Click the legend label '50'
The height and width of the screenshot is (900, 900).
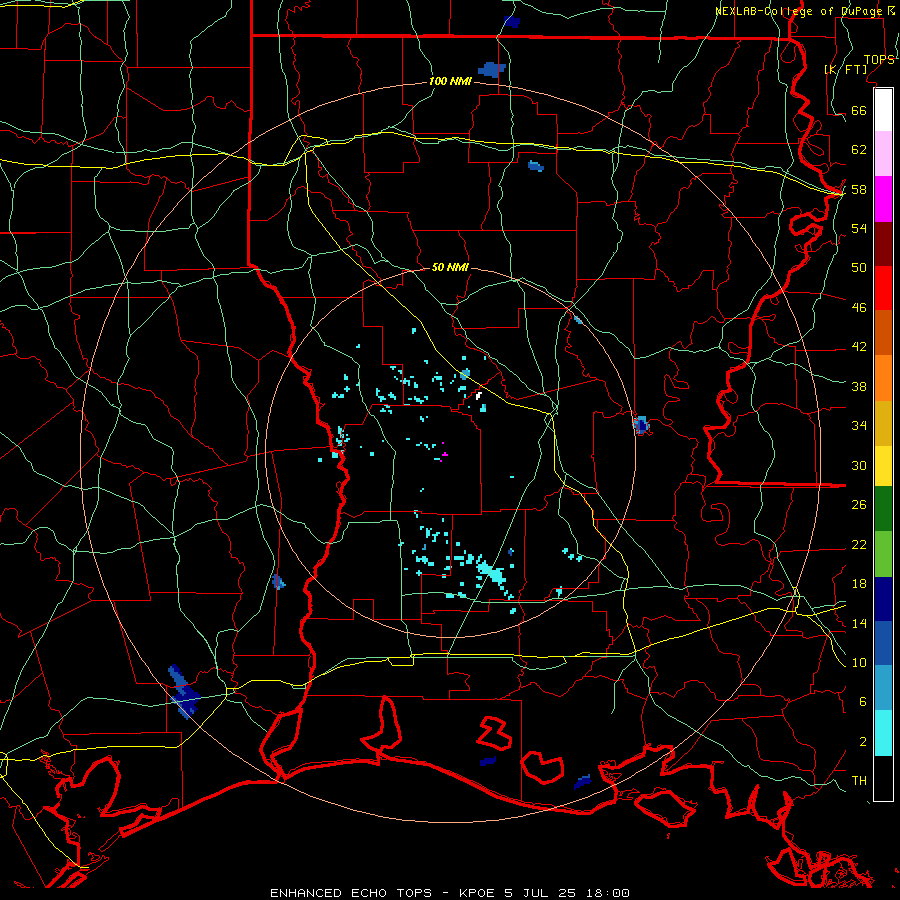pyautogui.click(x=859, y=267)
